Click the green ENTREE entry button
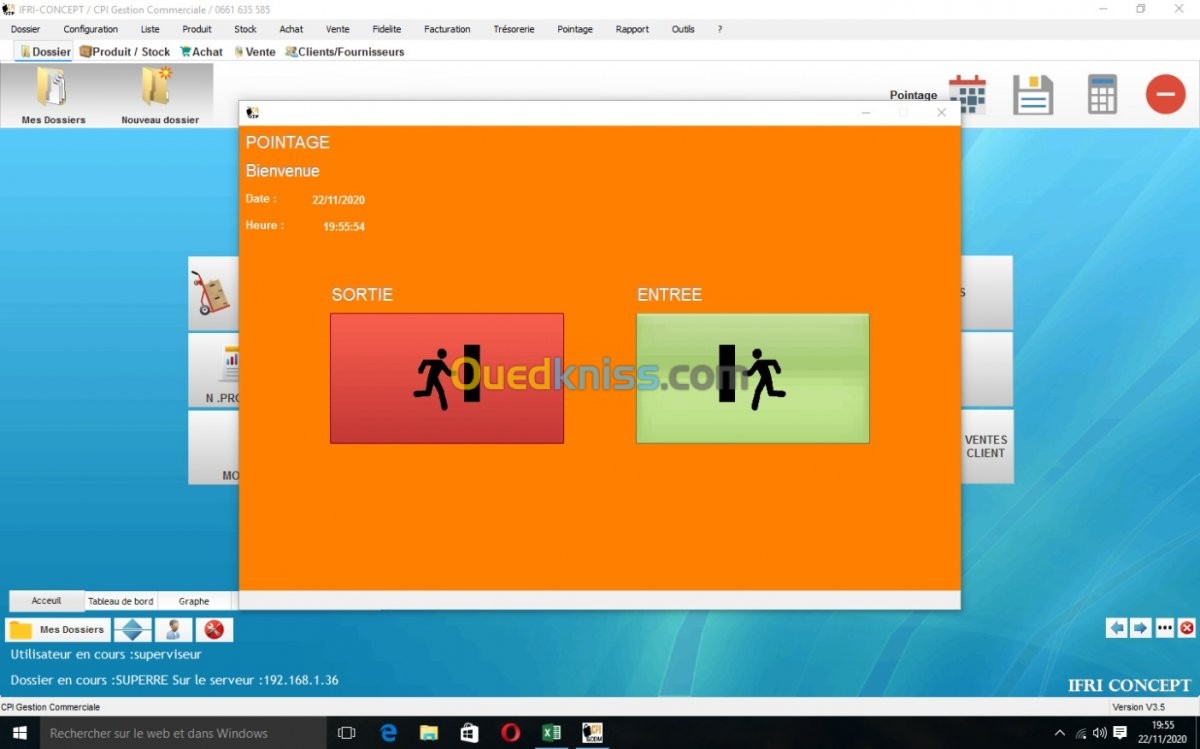This screenshot has height=749, width=1200. click(752, 378)
